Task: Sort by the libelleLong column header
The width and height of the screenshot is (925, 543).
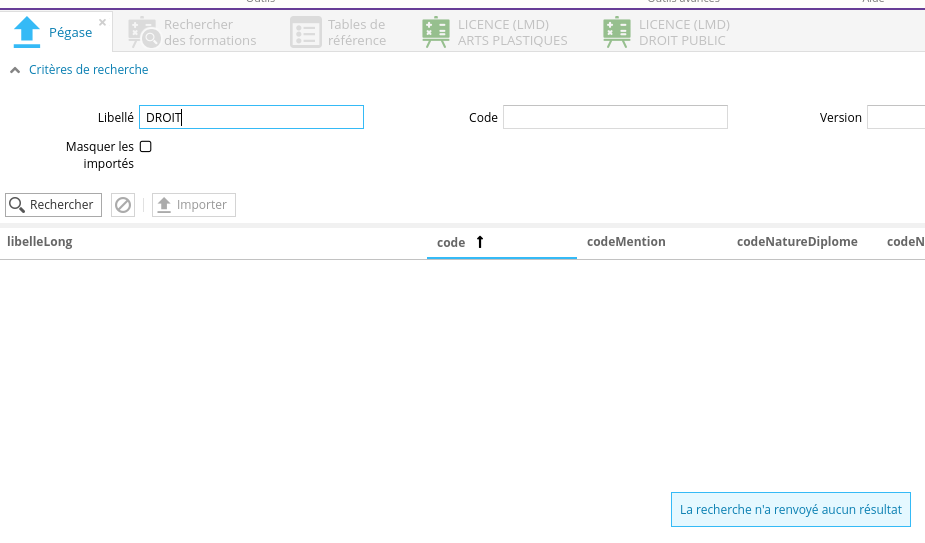Action: click(x=40, y=242)
